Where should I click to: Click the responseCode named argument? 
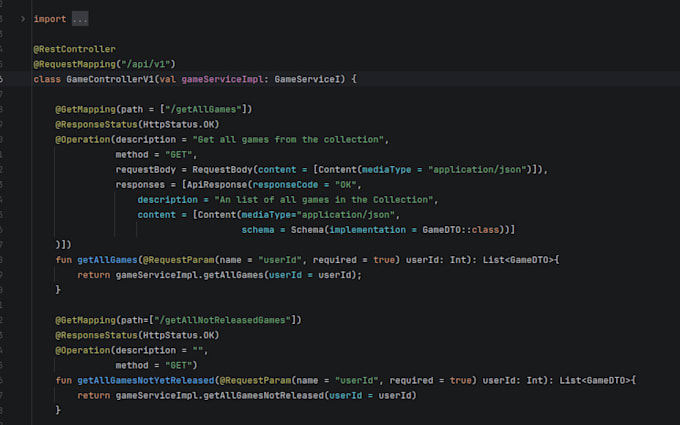(285, 185)
